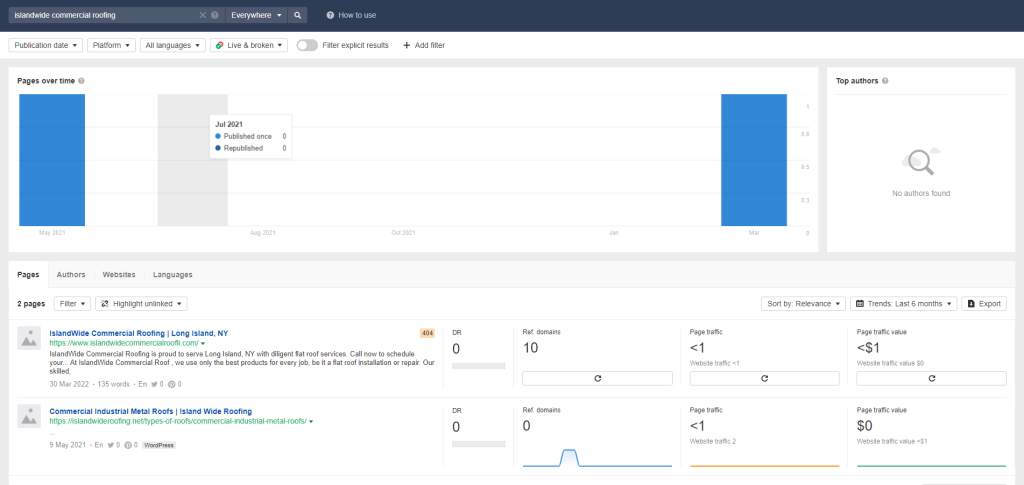Click the plus icon of Add filter
1024x485 pixels.
(x=406, y=45)
